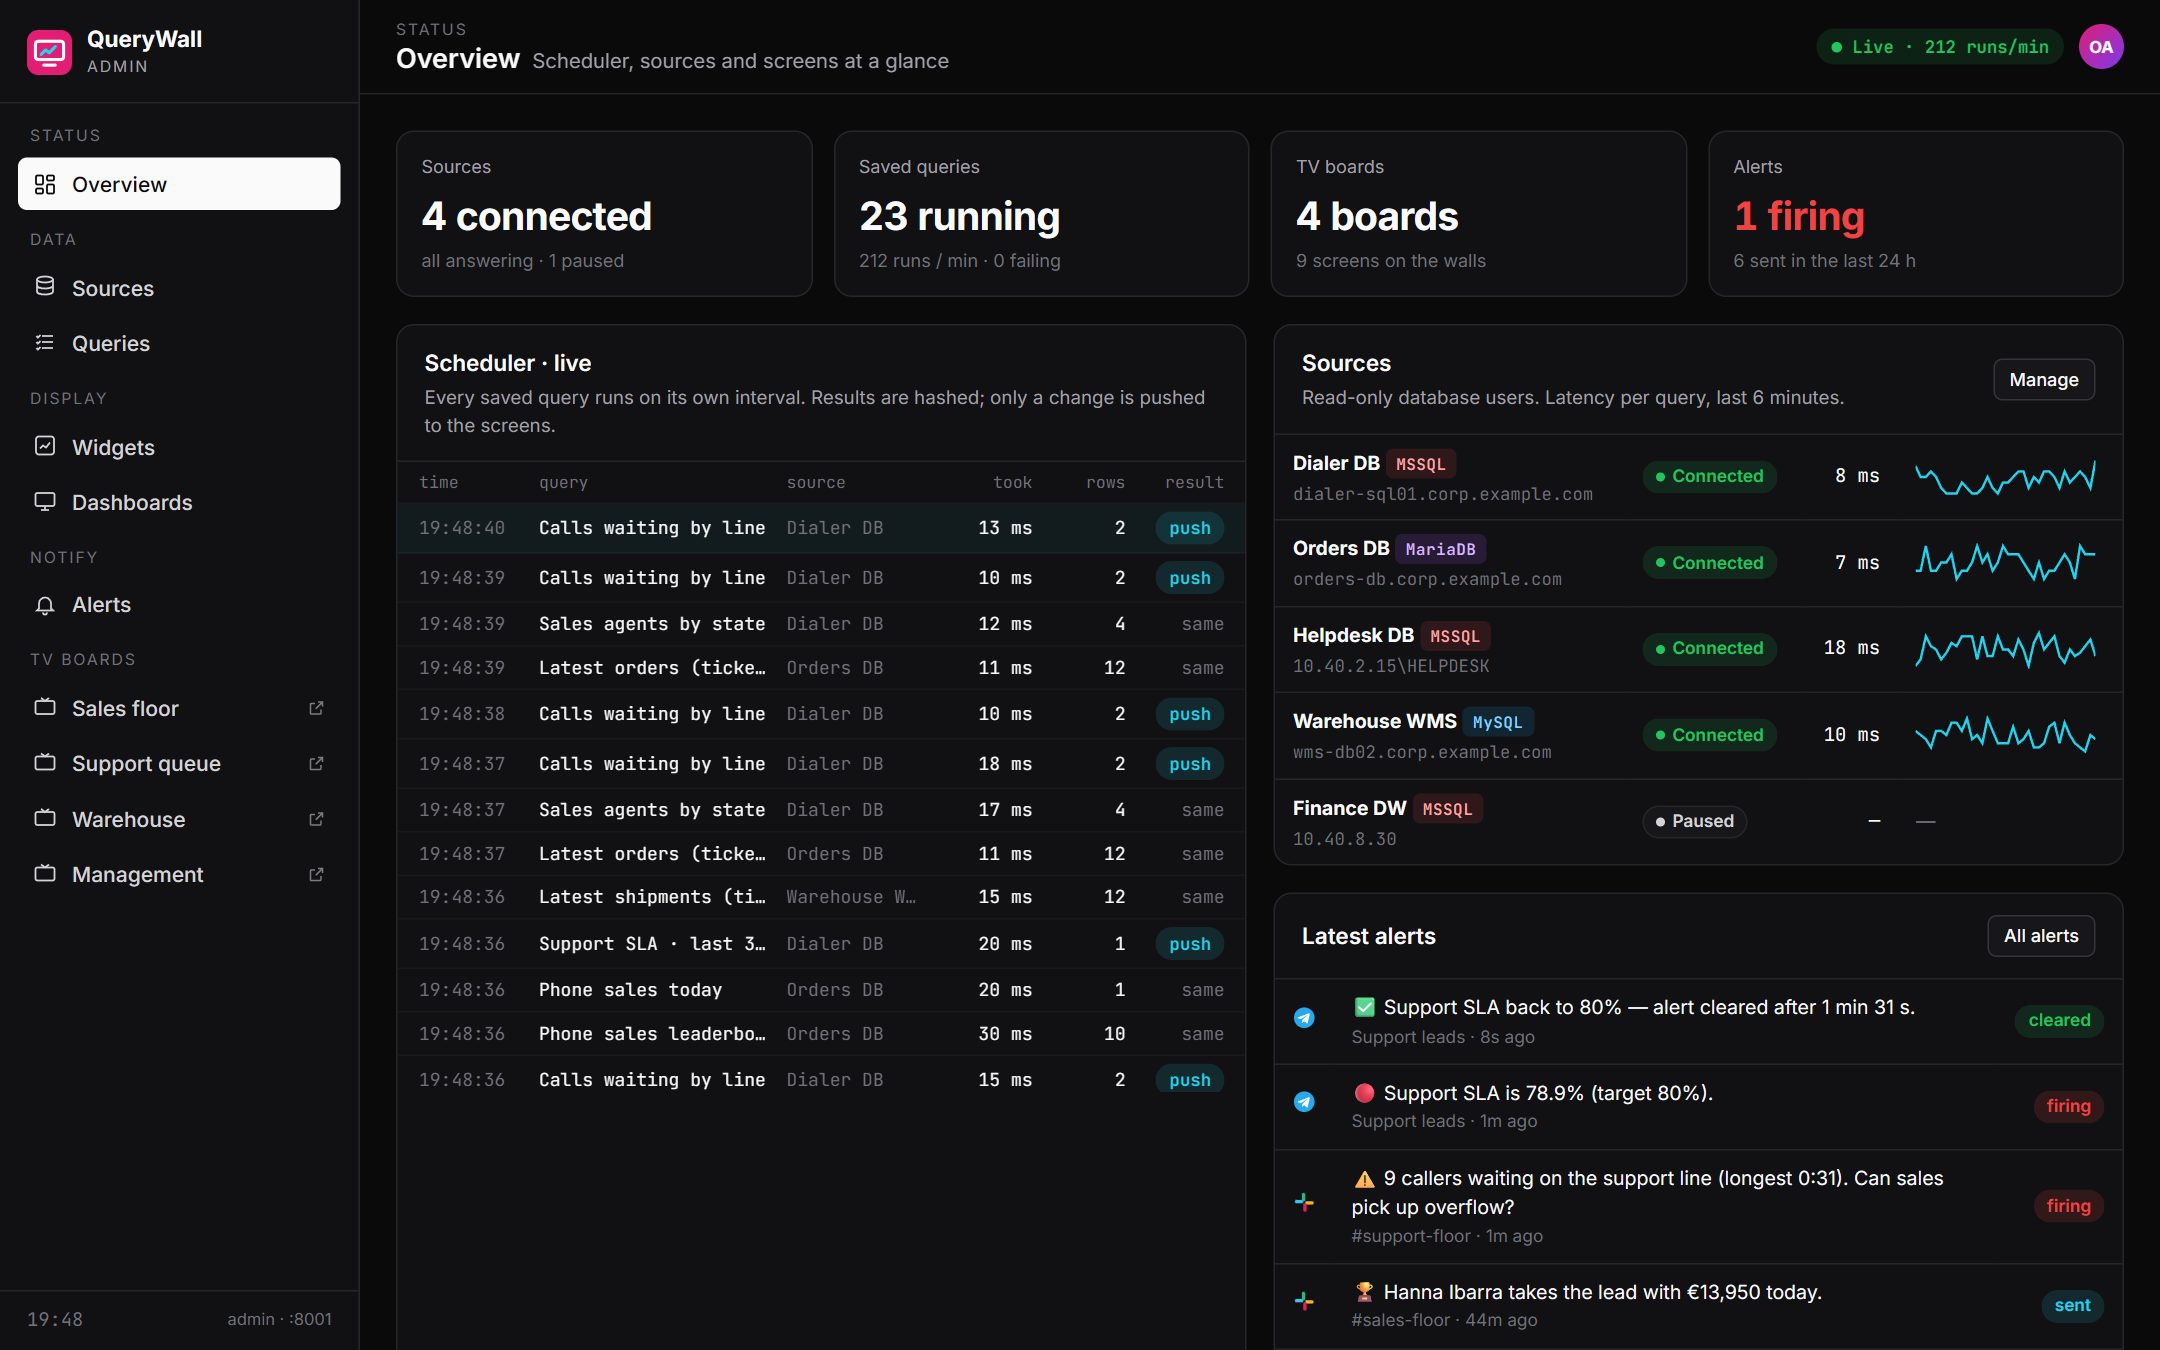Open the Saved queries 23 running card

click(1041, 213)
